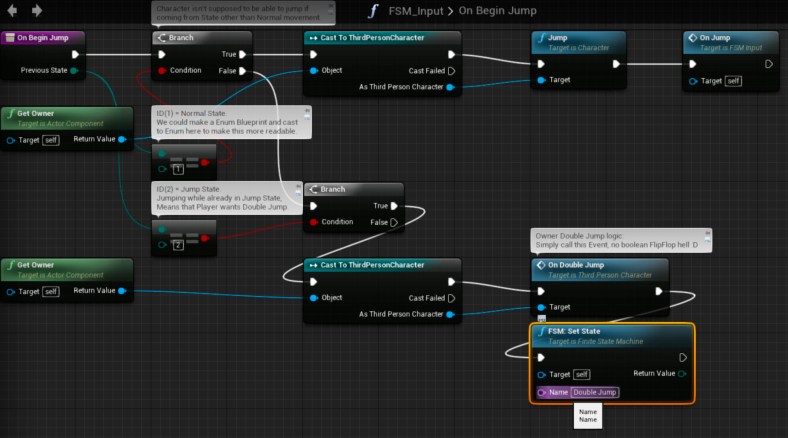Click the Return Value pin on FSM: Set State

[x=682, y=374]
